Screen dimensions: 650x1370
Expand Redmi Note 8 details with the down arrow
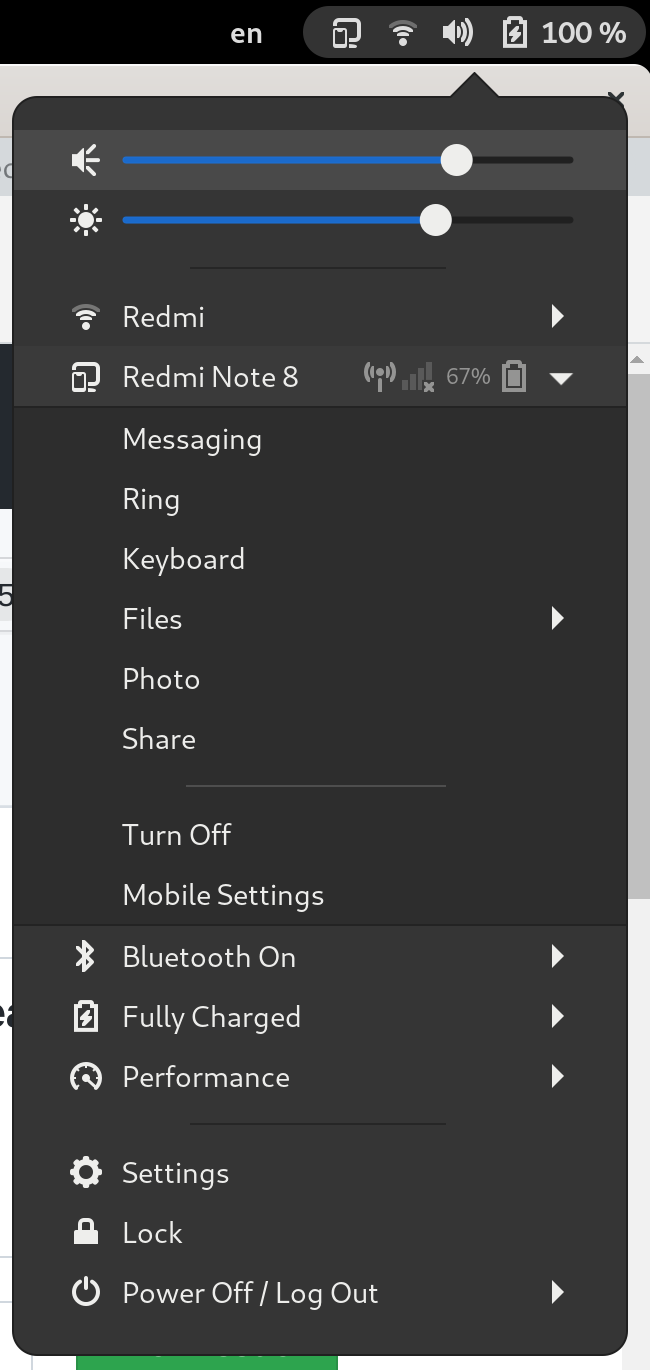[x=561, y=377]
